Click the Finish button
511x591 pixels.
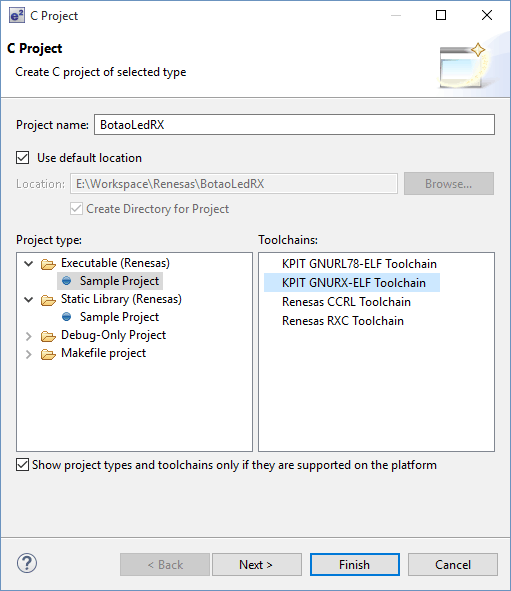tap(355, 564)
